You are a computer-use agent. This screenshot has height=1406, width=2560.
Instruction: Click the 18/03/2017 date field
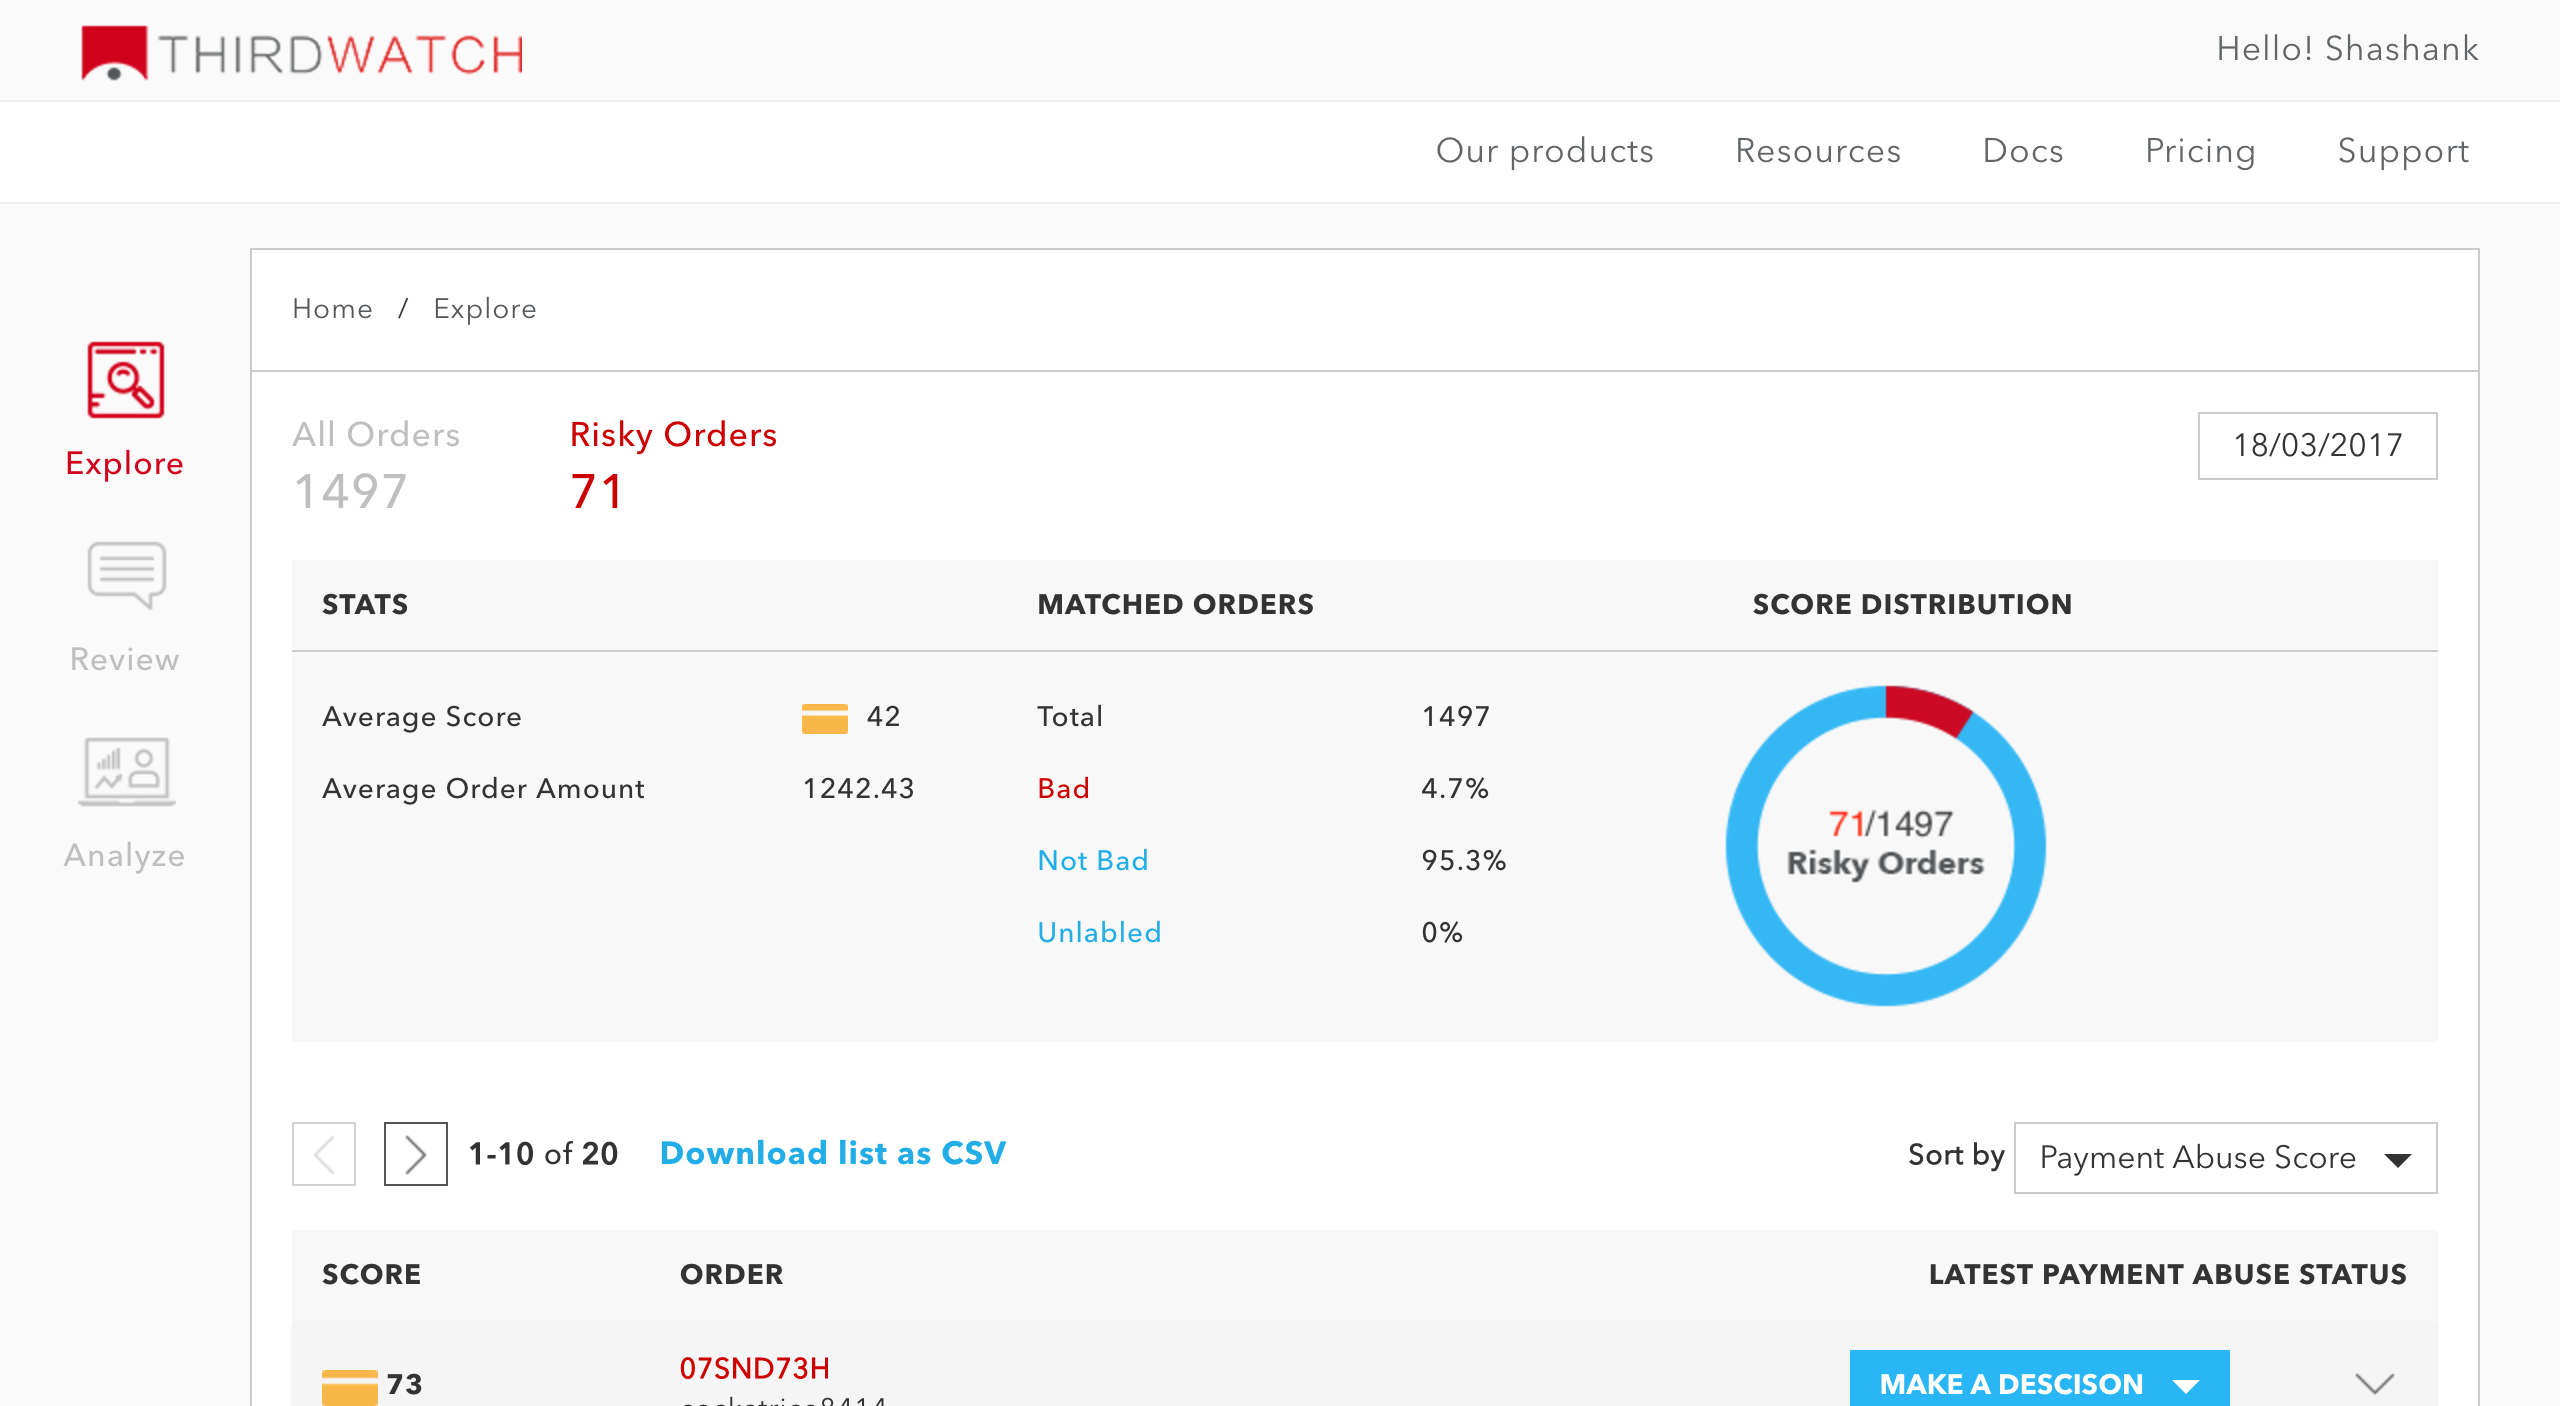point(2317,446)
